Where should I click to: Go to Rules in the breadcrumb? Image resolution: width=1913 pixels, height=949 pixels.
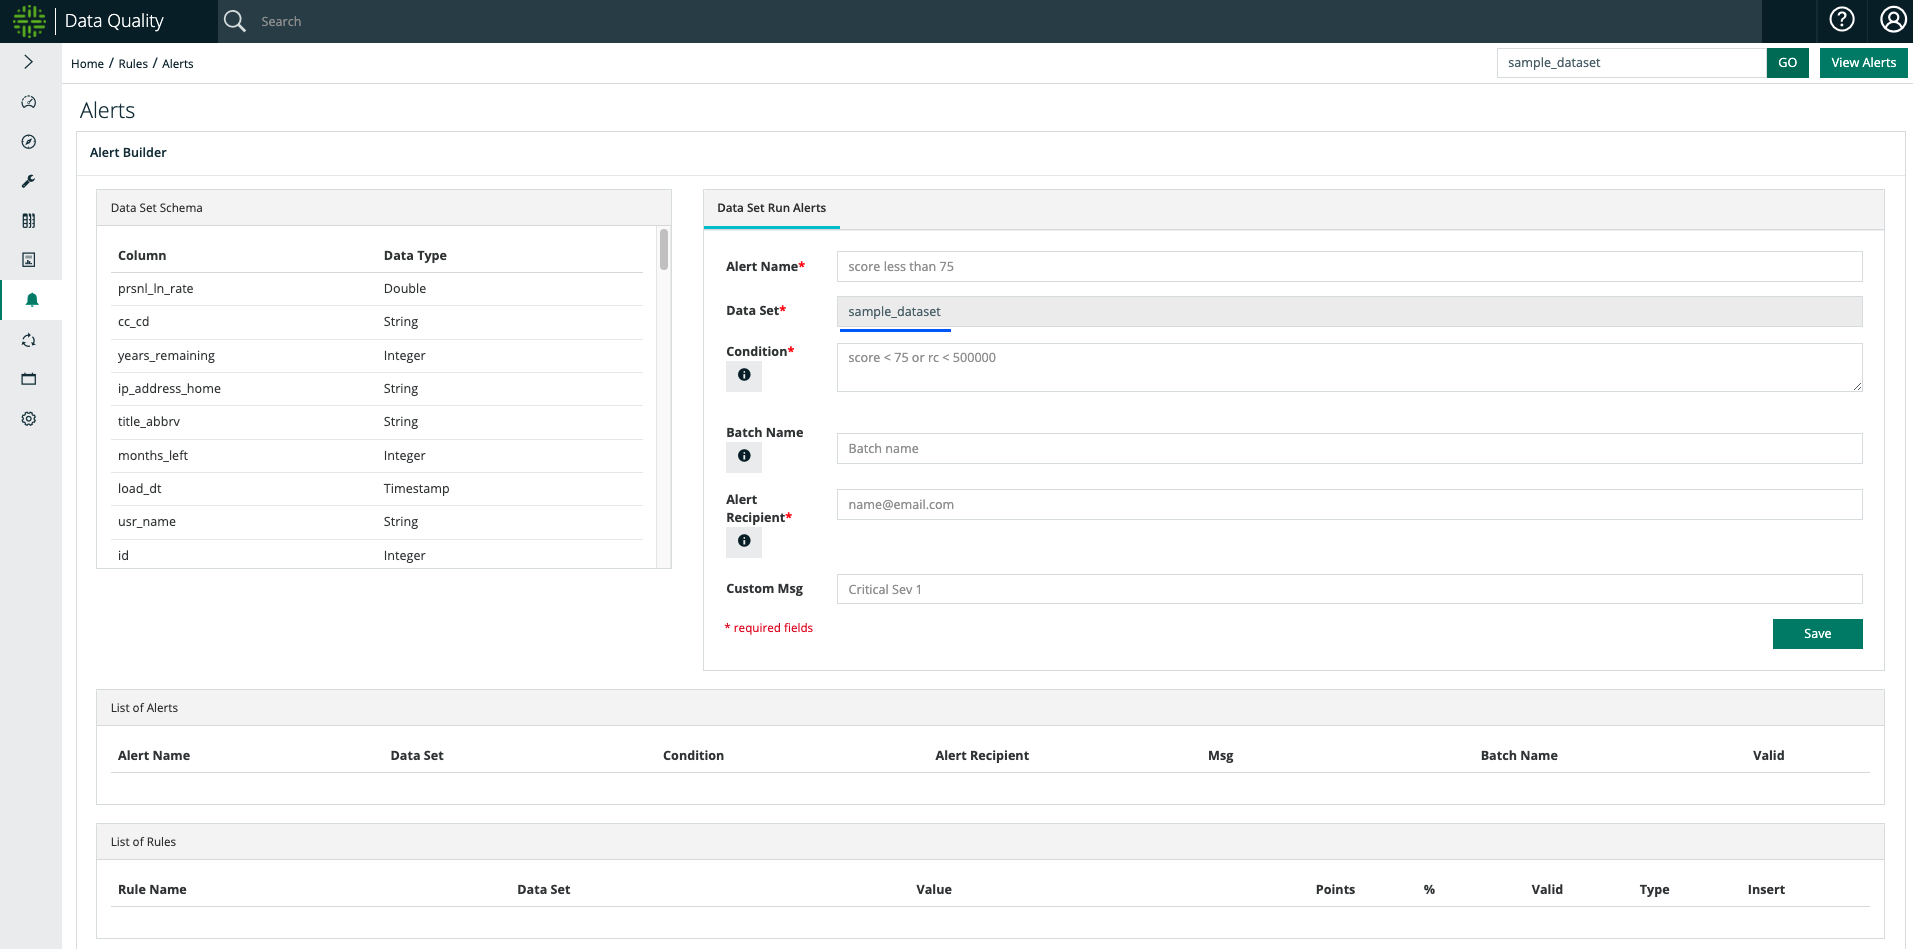133,64
